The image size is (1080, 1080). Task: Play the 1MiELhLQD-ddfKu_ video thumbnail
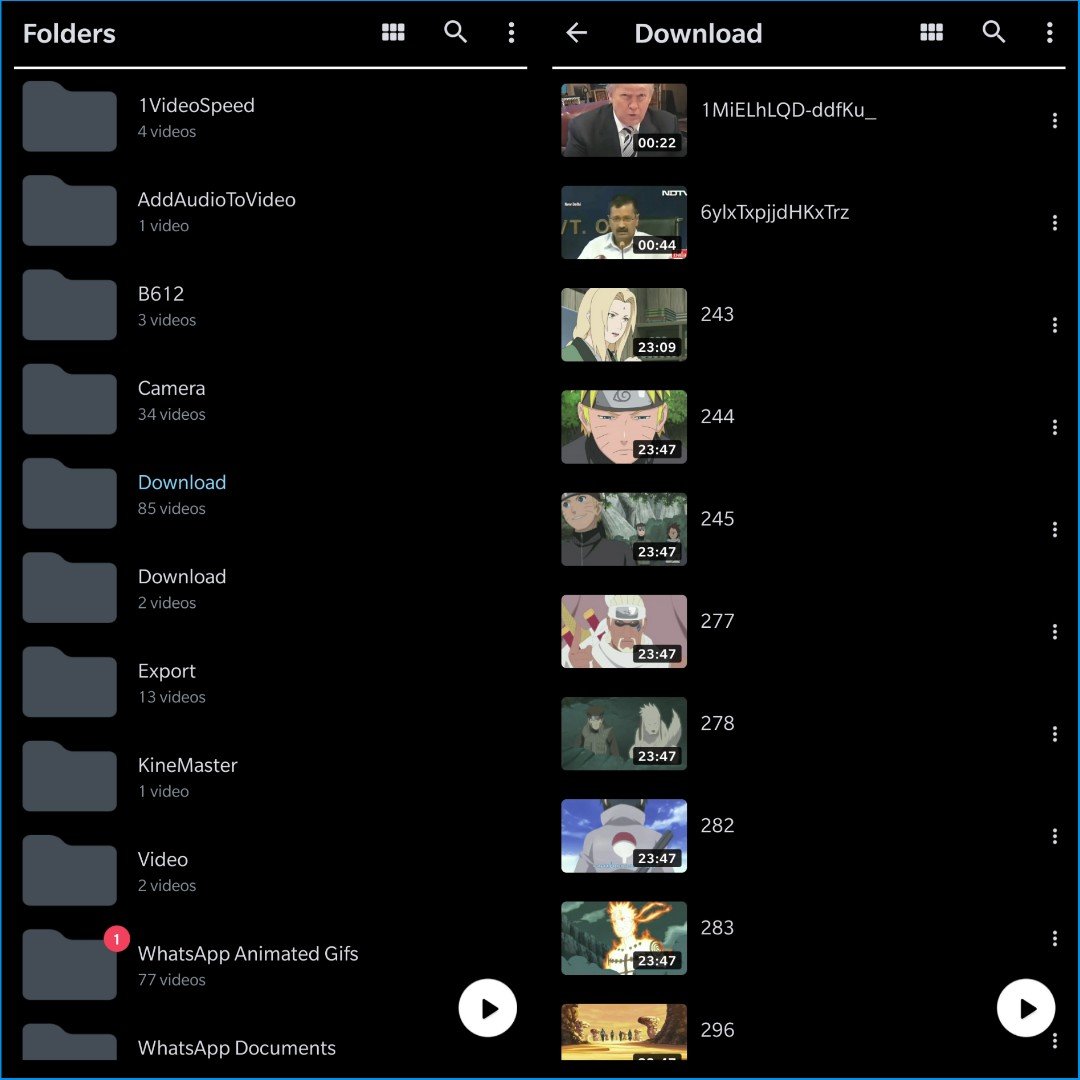coord(624,121)
